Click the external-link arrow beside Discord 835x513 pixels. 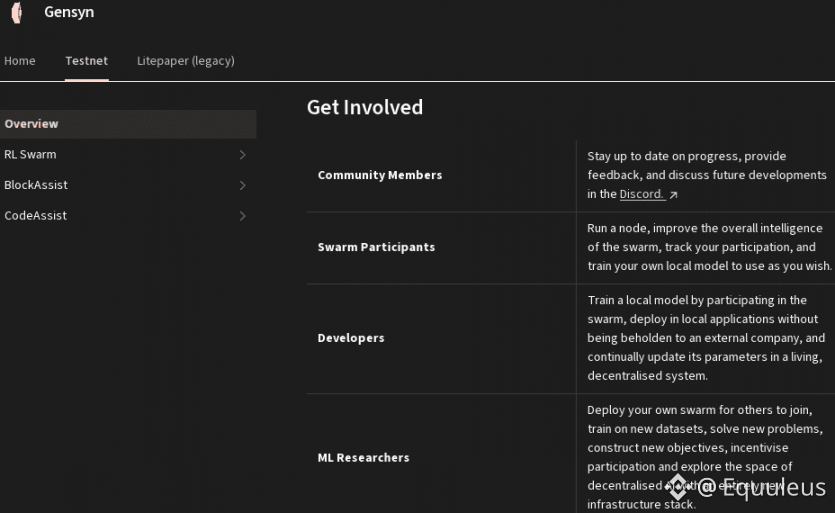674,195
